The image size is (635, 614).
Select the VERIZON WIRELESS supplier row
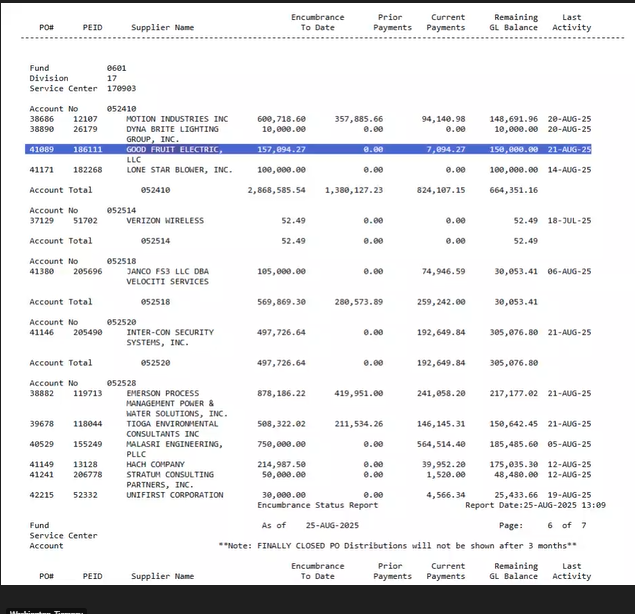point(165,220)
